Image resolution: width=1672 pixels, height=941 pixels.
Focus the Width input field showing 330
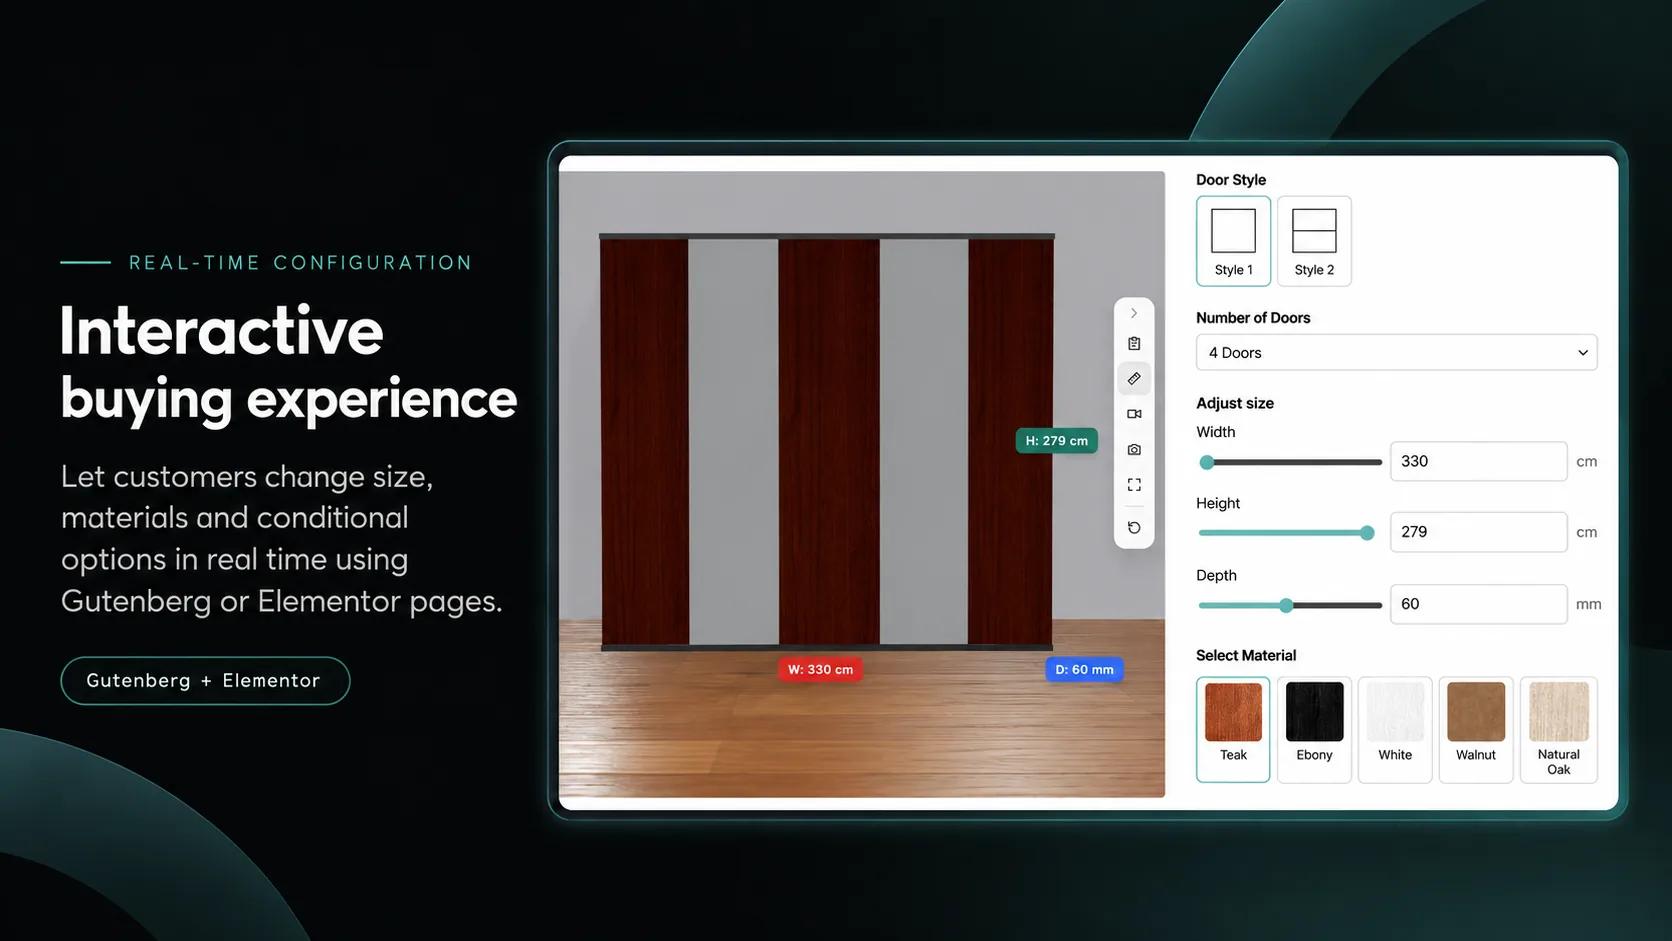[x=1478, y=461]
